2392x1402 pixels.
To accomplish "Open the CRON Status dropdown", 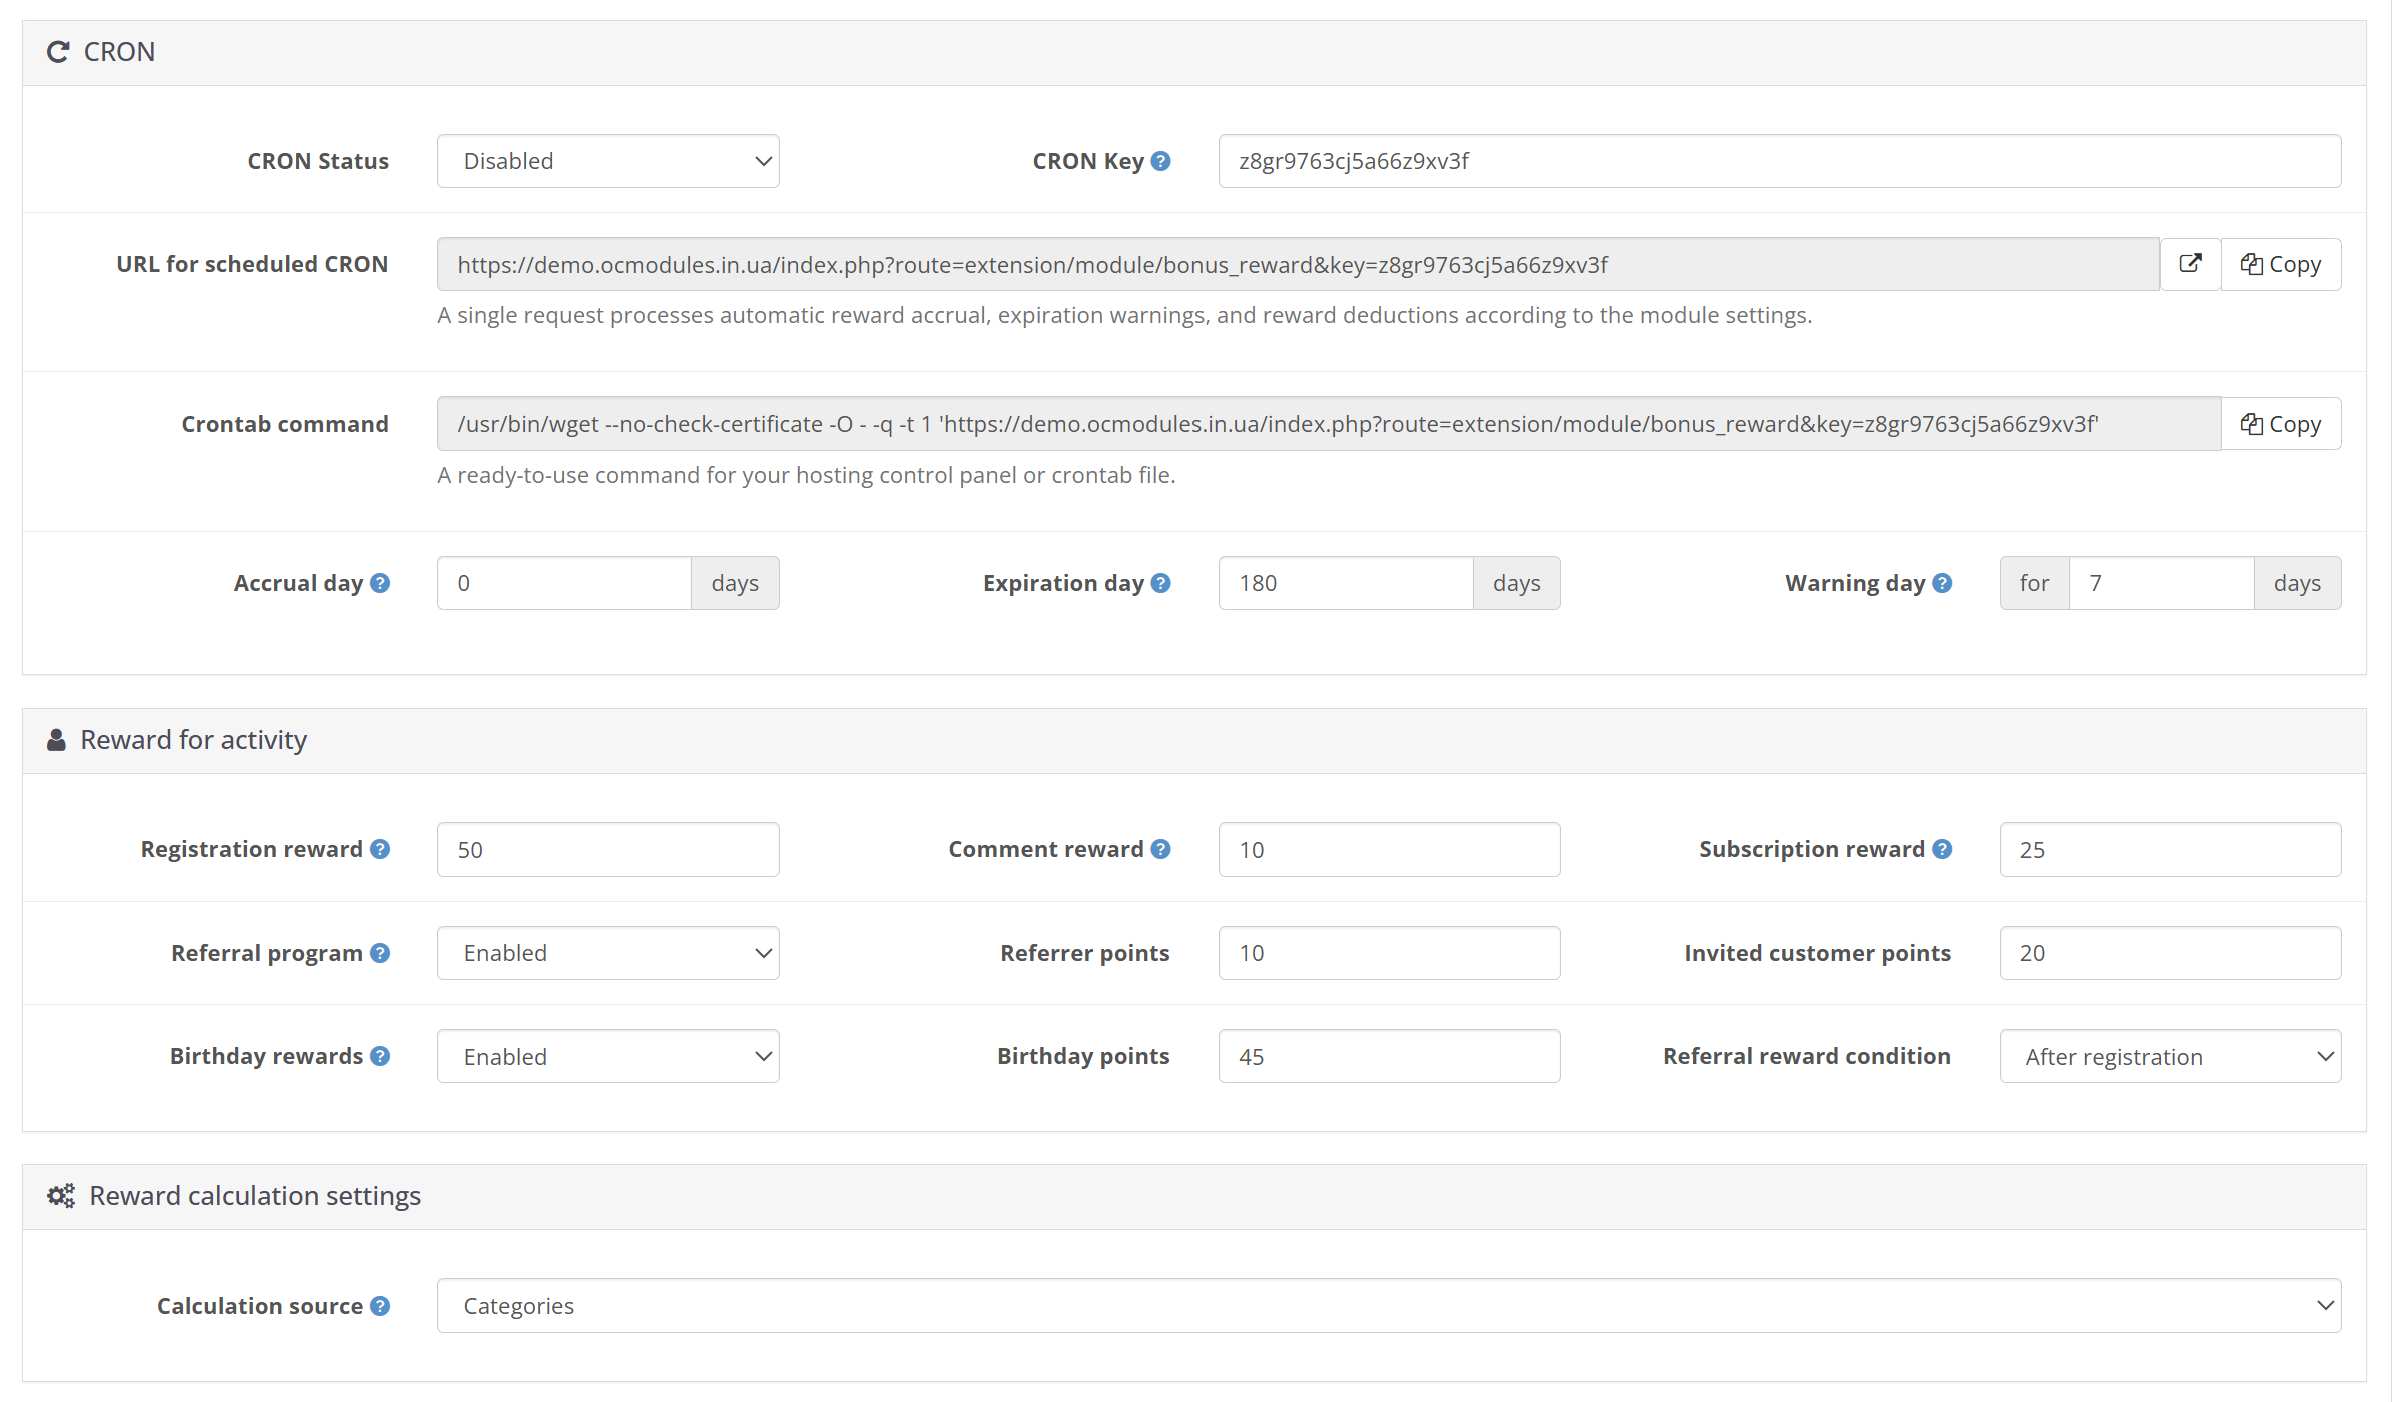I will (608, 161).
